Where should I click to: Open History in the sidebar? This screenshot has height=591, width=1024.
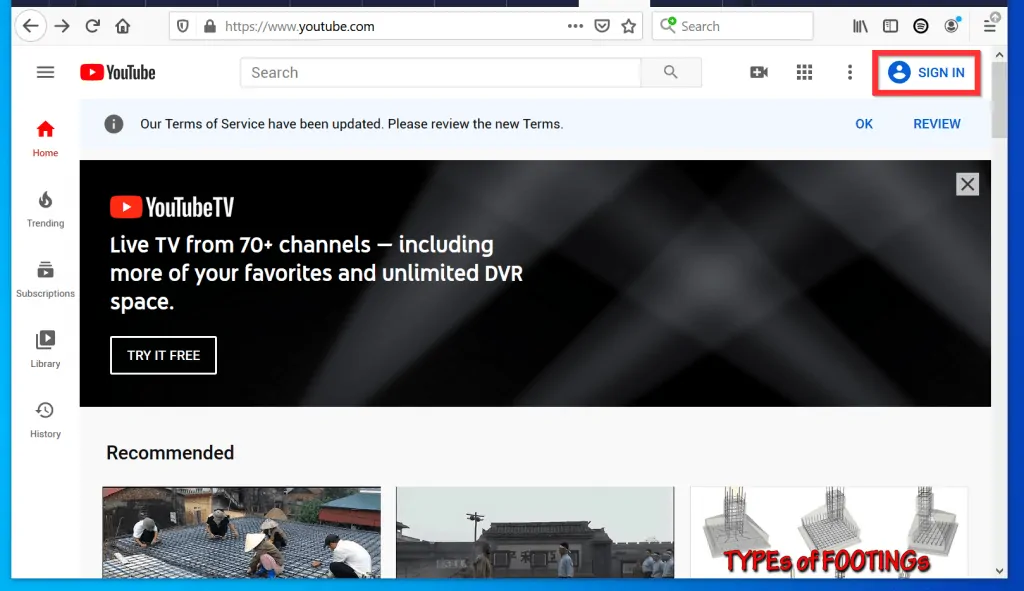(45, 420)
